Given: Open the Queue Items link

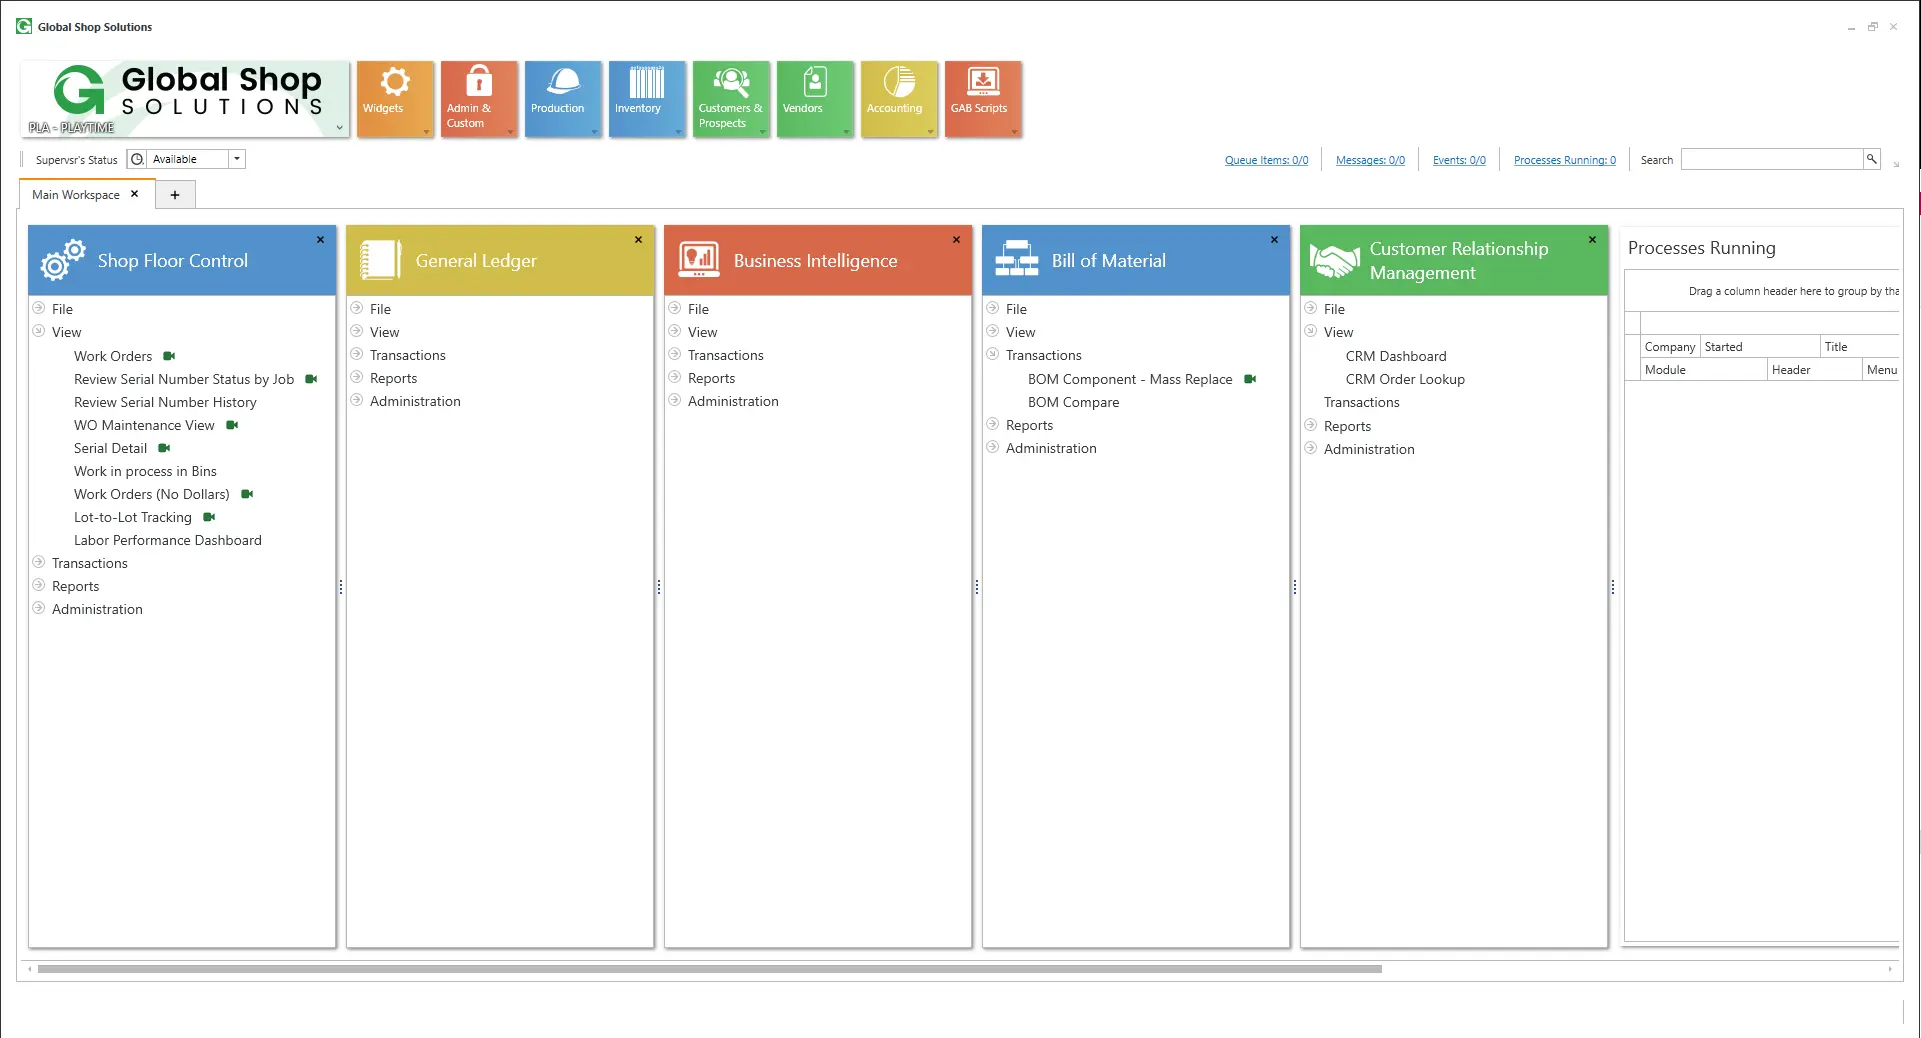Looking at the screenshot, I should point(1266,160).
